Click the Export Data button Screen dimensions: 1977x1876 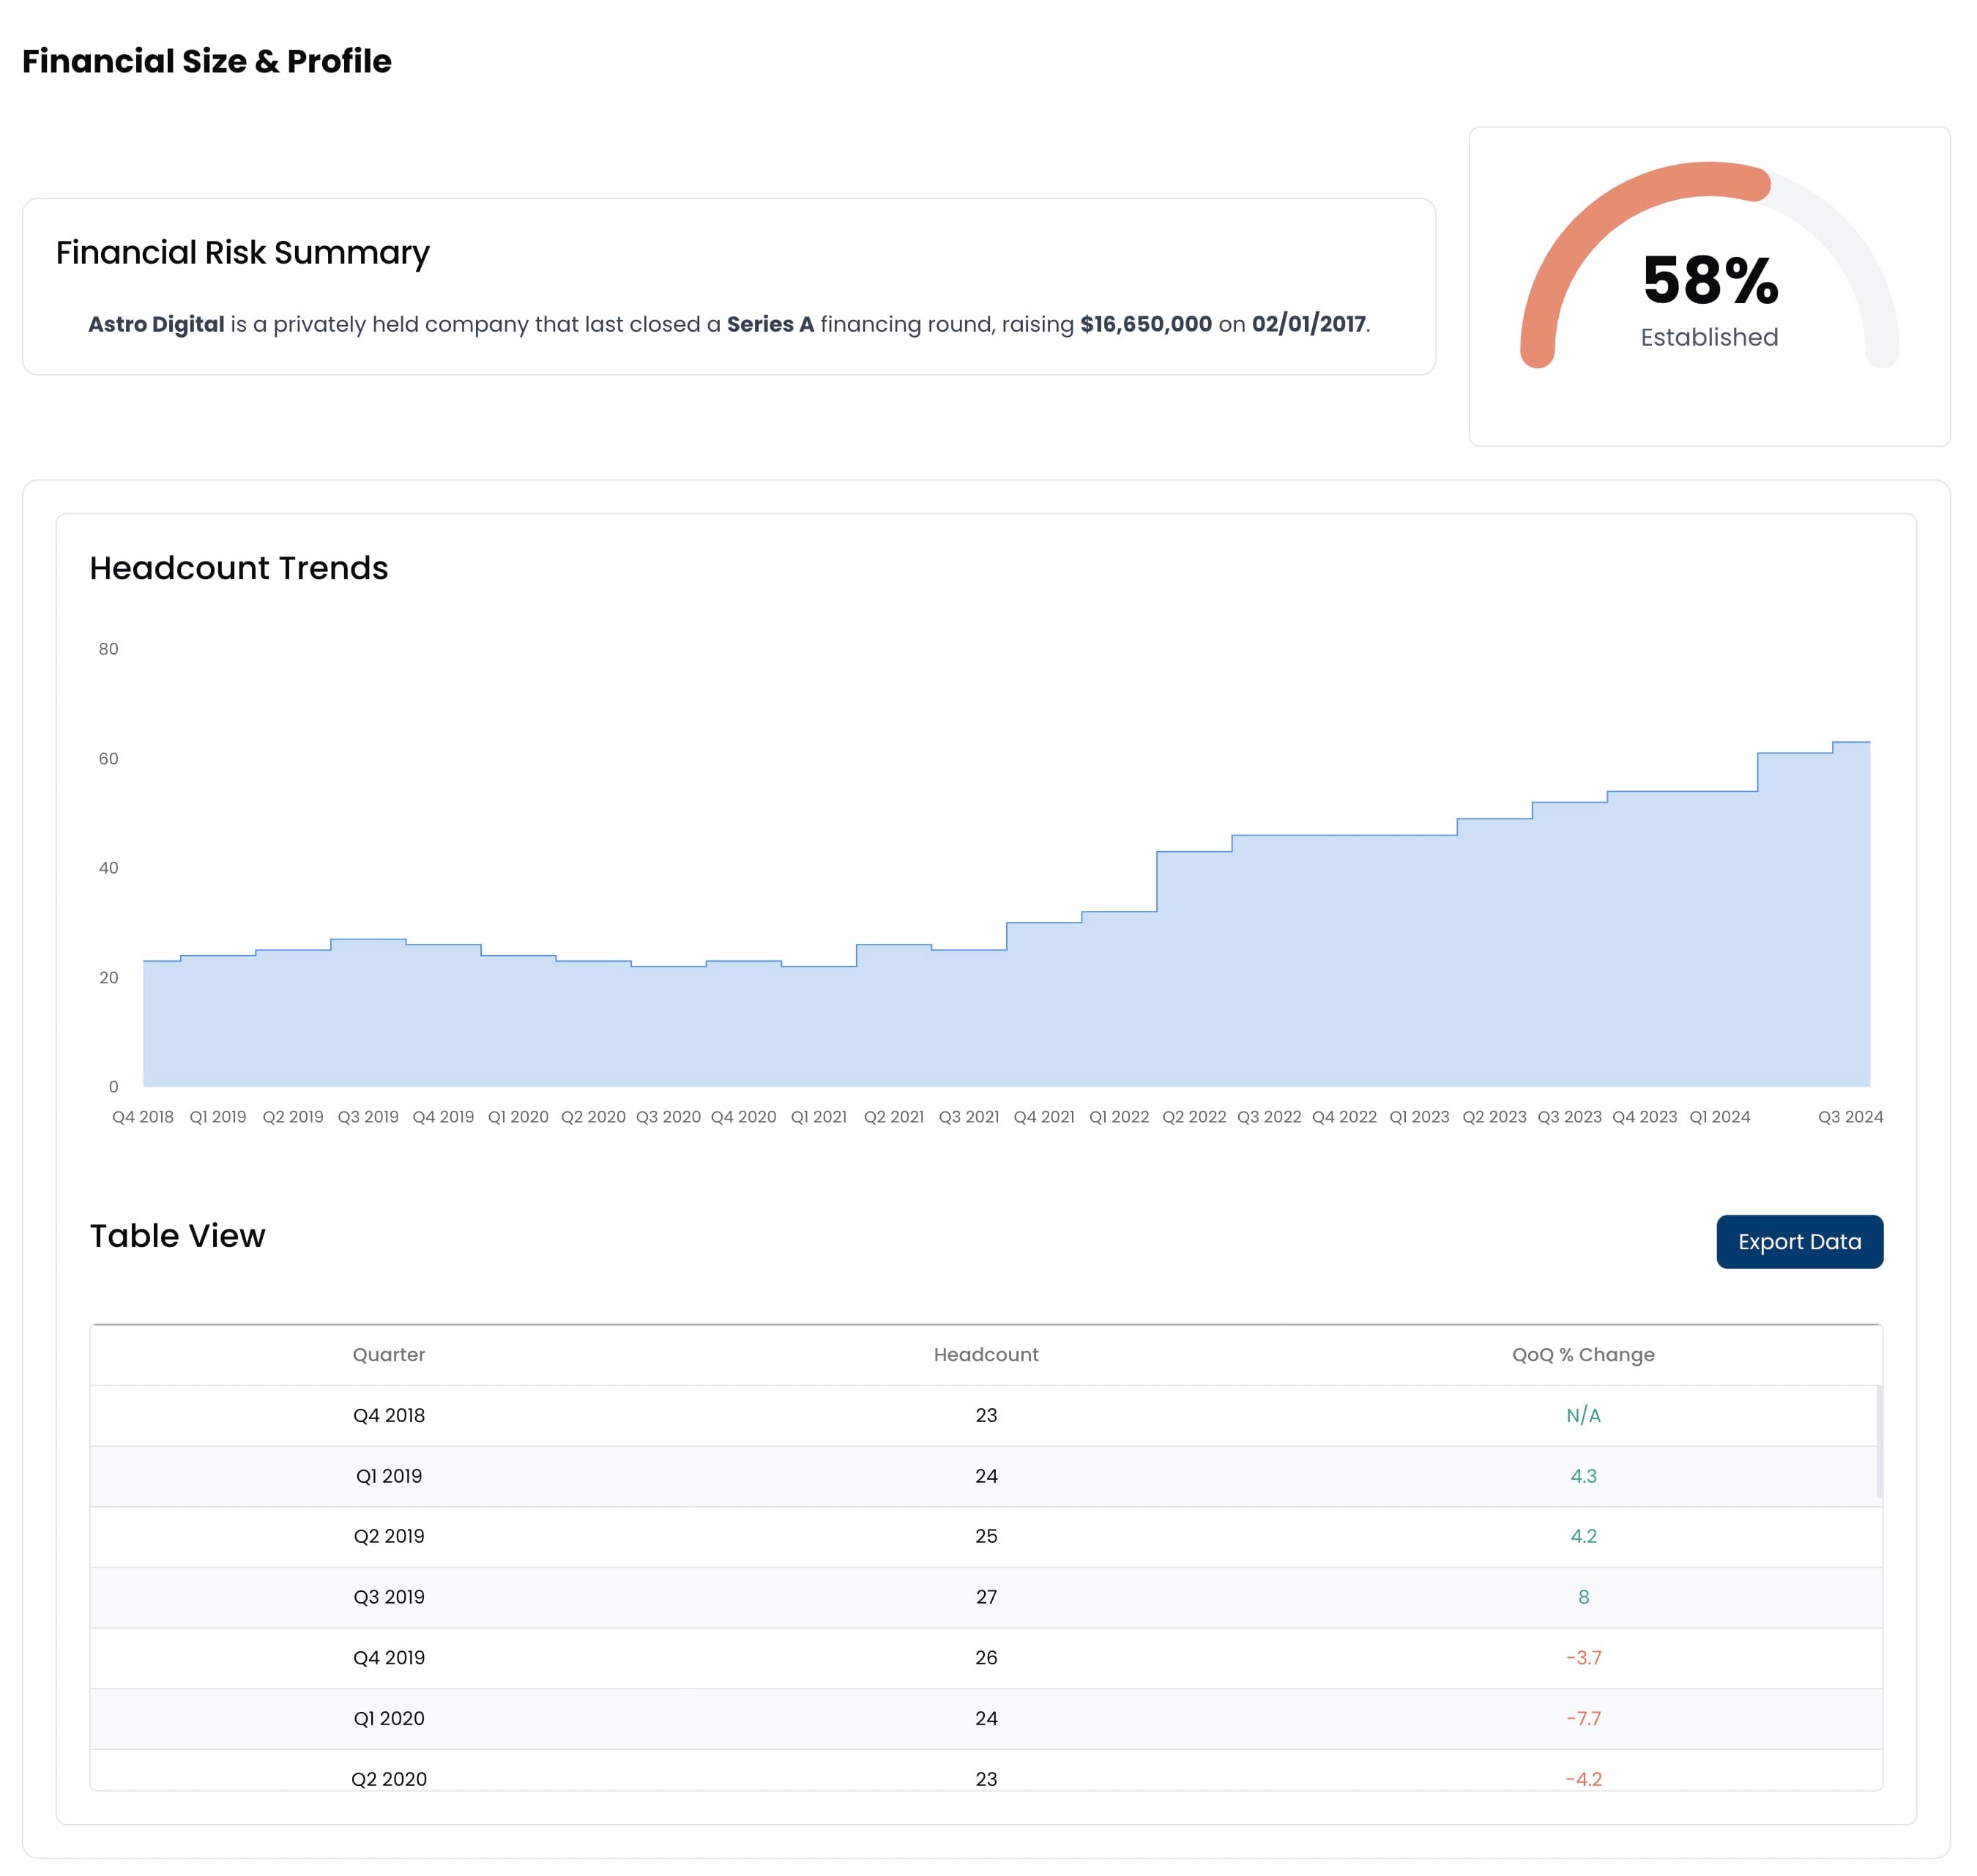1798,1241
